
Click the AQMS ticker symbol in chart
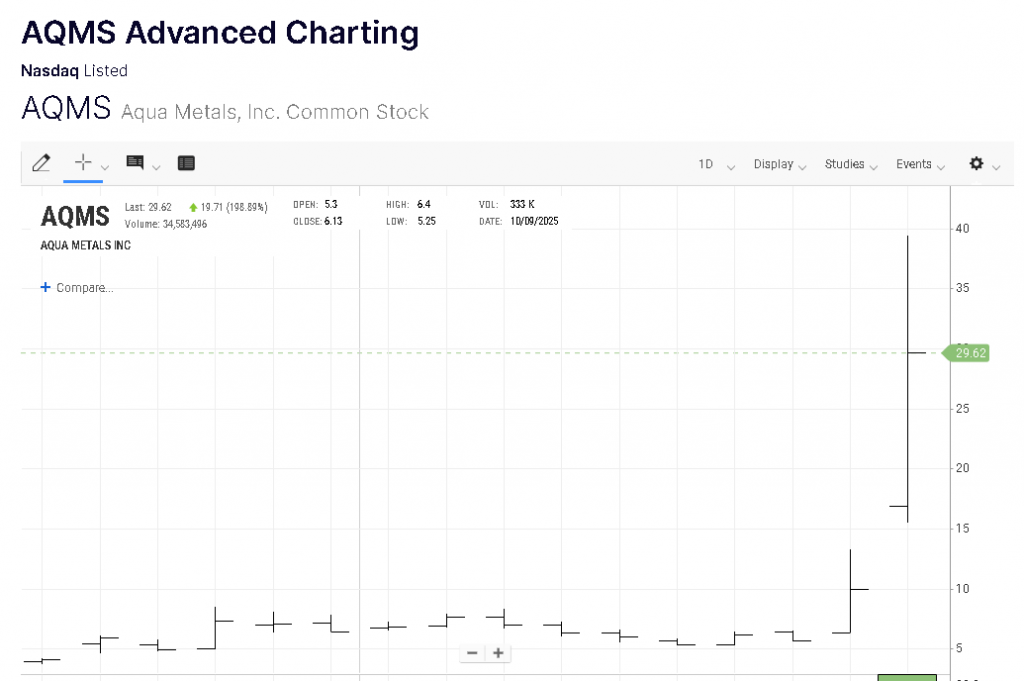pyautogui.click(x=75, y=215)
